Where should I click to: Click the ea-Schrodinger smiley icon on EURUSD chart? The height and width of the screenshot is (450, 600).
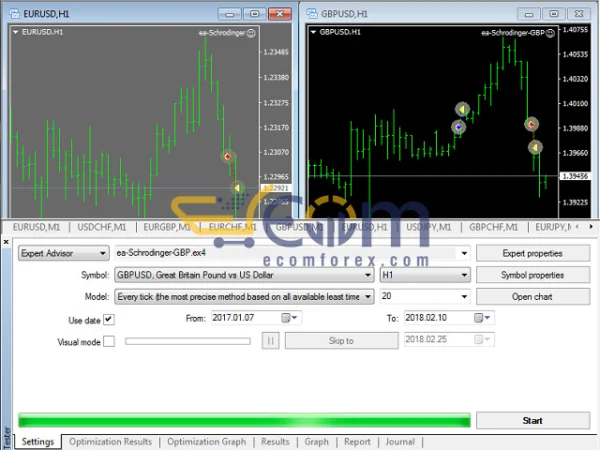251,33
